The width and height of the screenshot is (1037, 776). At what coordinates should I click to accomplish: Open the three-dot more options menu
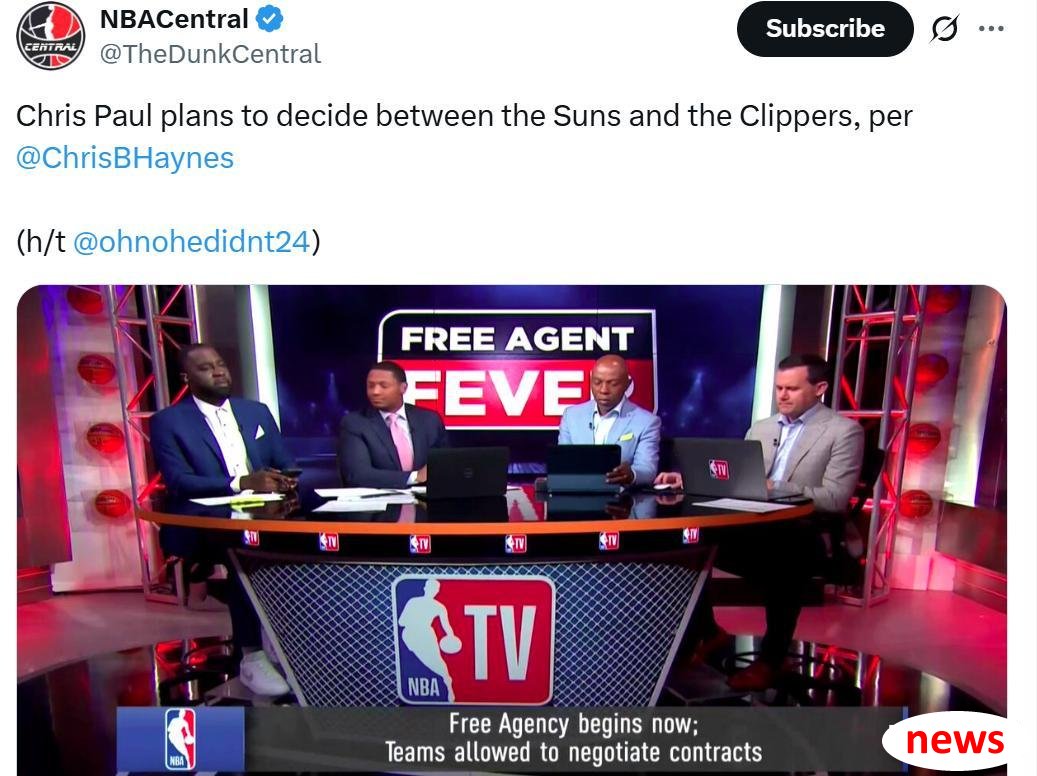[x=991, y=28]
